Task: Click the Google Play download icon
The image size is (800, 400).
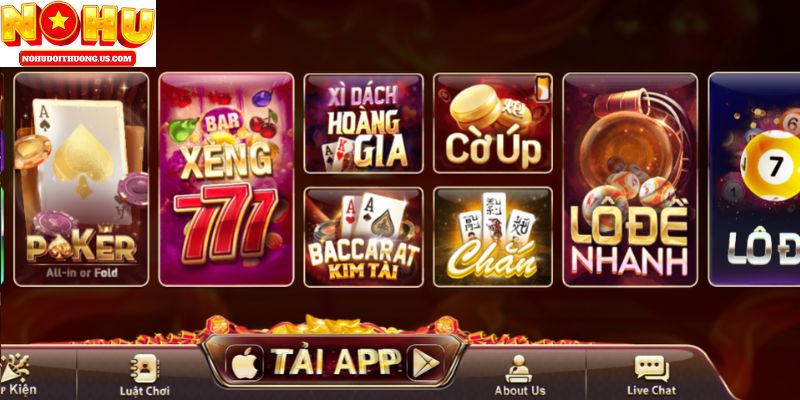Action: (425, 362)
